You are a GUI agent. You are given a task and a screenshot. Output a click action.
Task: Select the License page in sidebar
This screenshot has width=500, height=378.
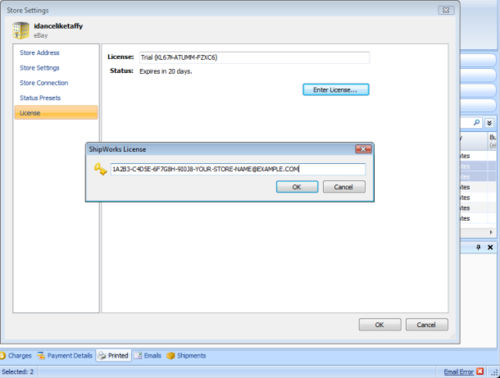pos(56,113)
